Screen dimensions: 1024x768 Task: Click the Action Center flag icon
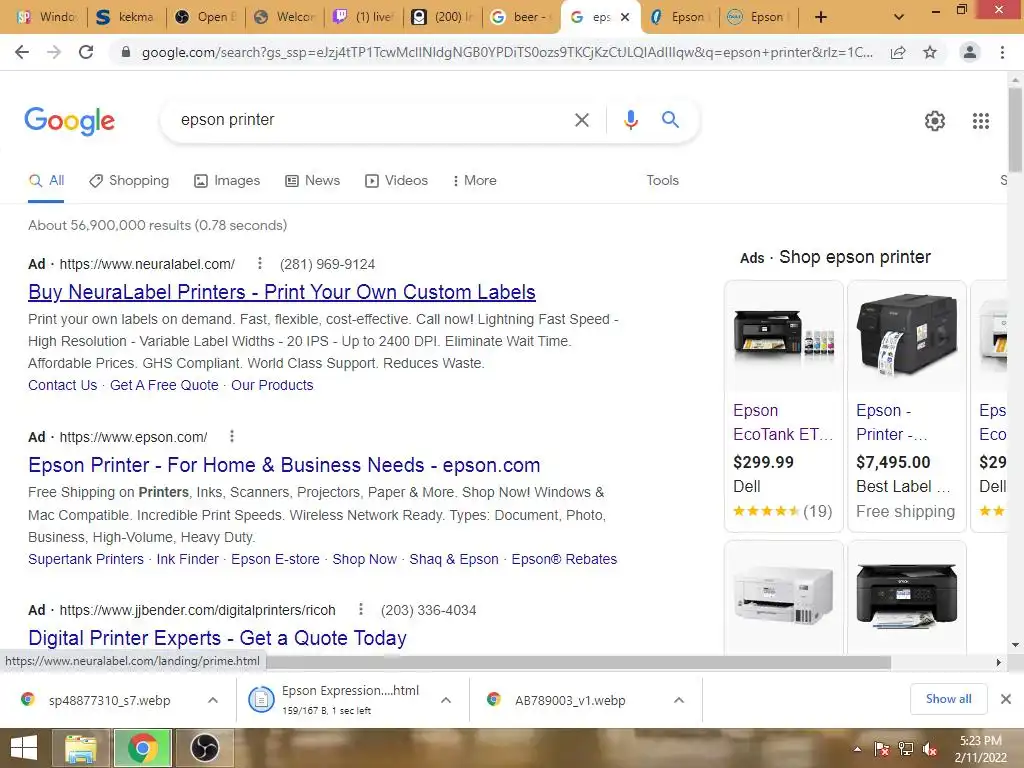coord(882,749)
